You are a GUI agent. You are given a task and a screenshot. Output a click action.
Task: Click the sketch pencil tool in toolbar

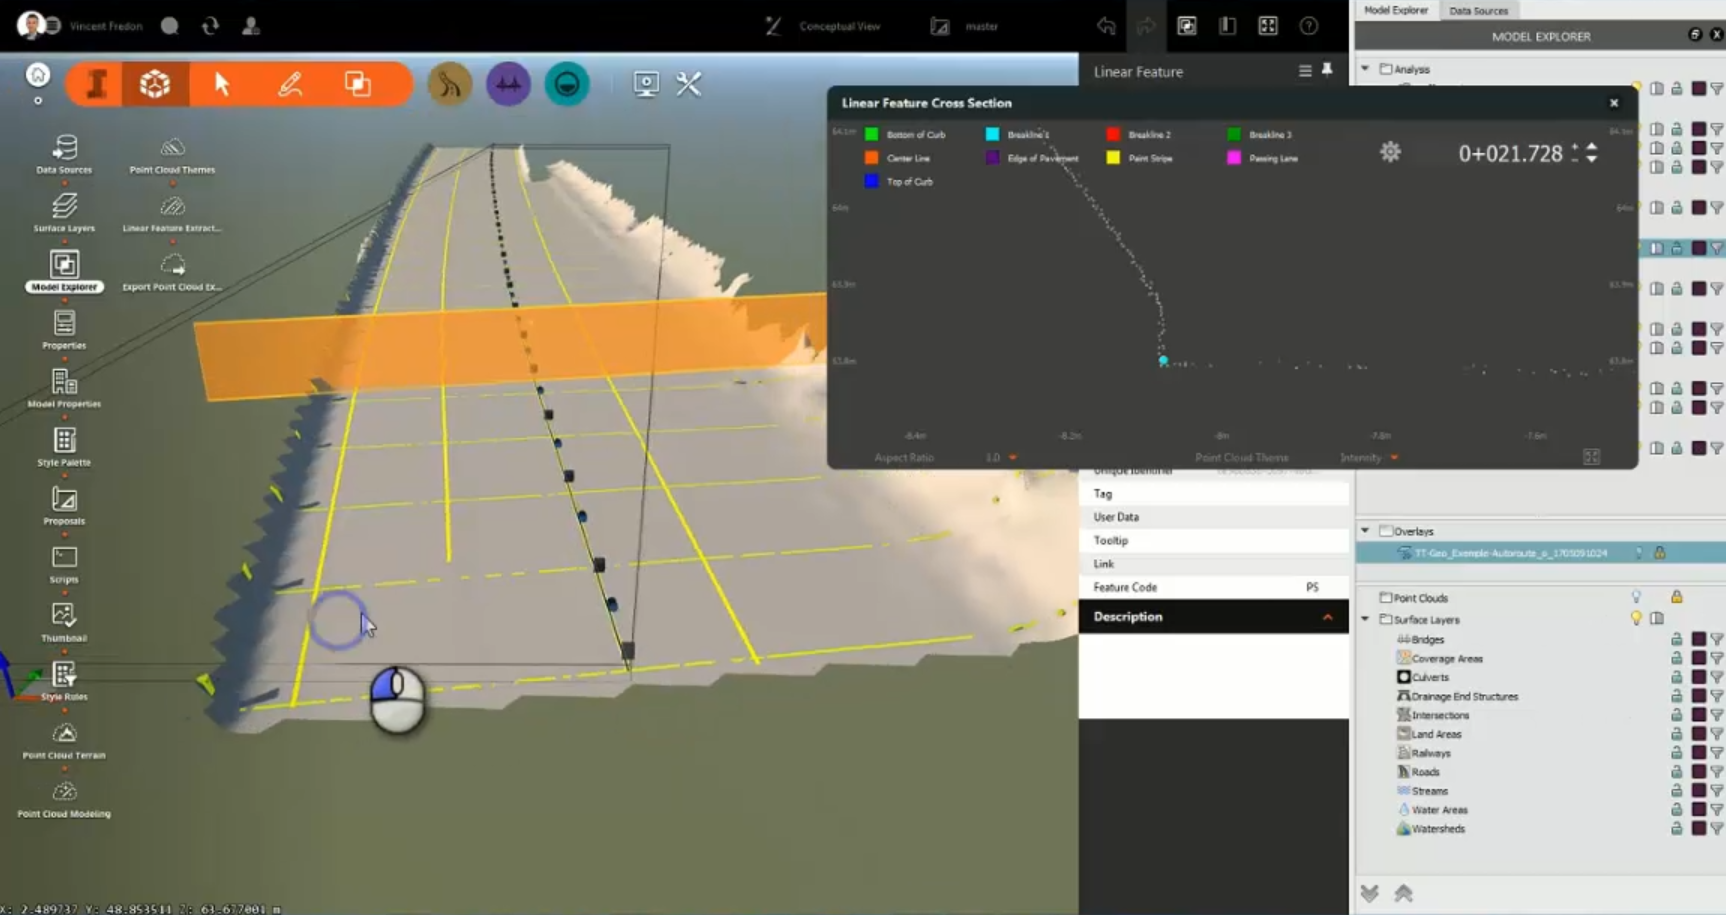pos(290,84)
